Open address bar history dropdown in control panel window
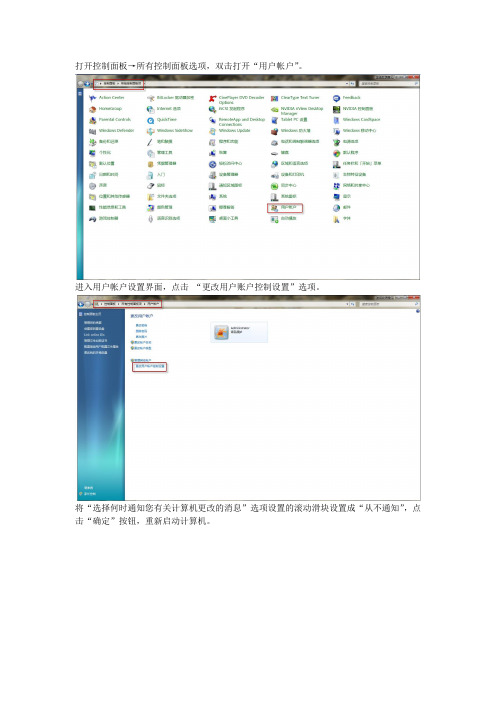The image size is (496, 702). (x=347, y=84)
